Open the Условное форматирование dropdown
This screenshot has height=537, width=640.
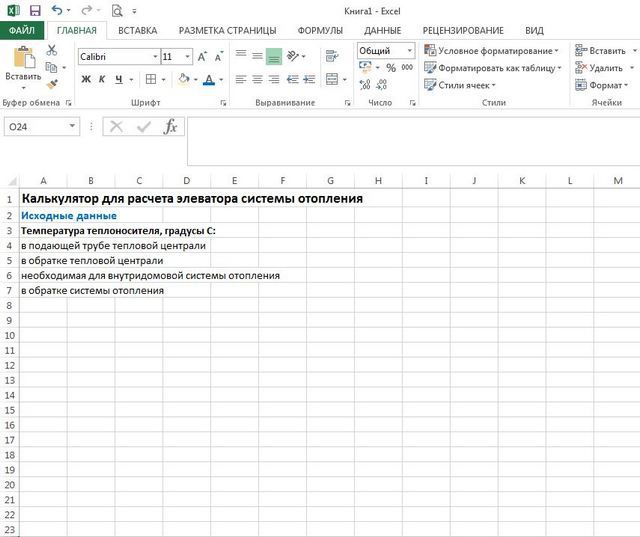point(490,51)
